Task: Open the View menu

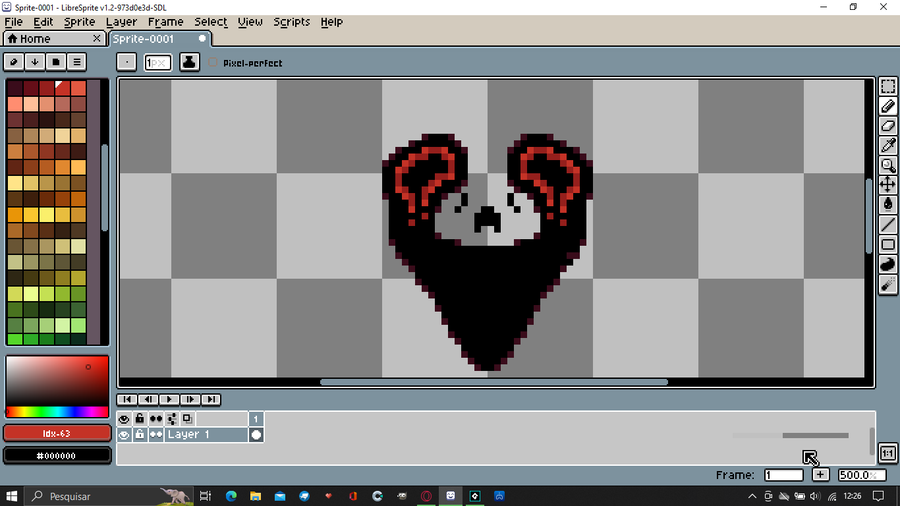Action: coord(250,22)
